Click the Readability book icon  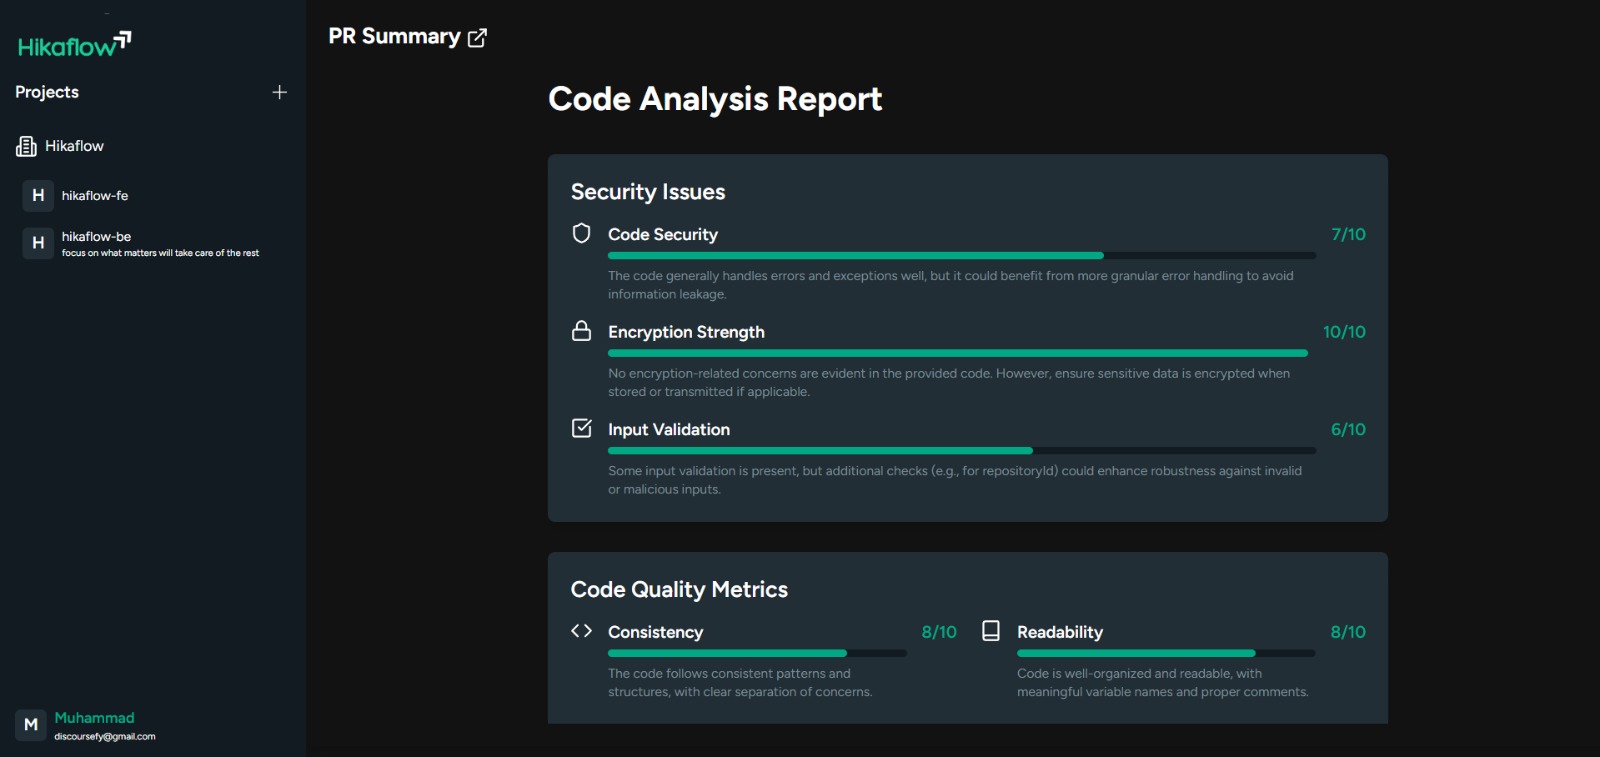pos(990,631)
